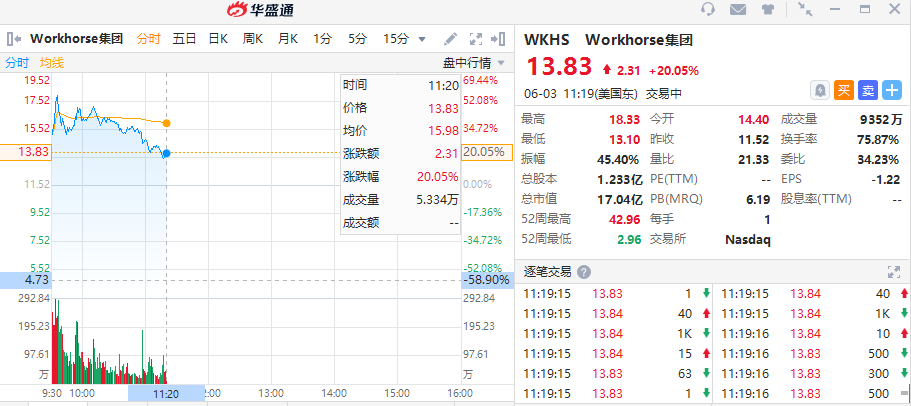Maximize the 华盛通 window
The height and width of the screenshot is (406, 911).
point(865,9)
